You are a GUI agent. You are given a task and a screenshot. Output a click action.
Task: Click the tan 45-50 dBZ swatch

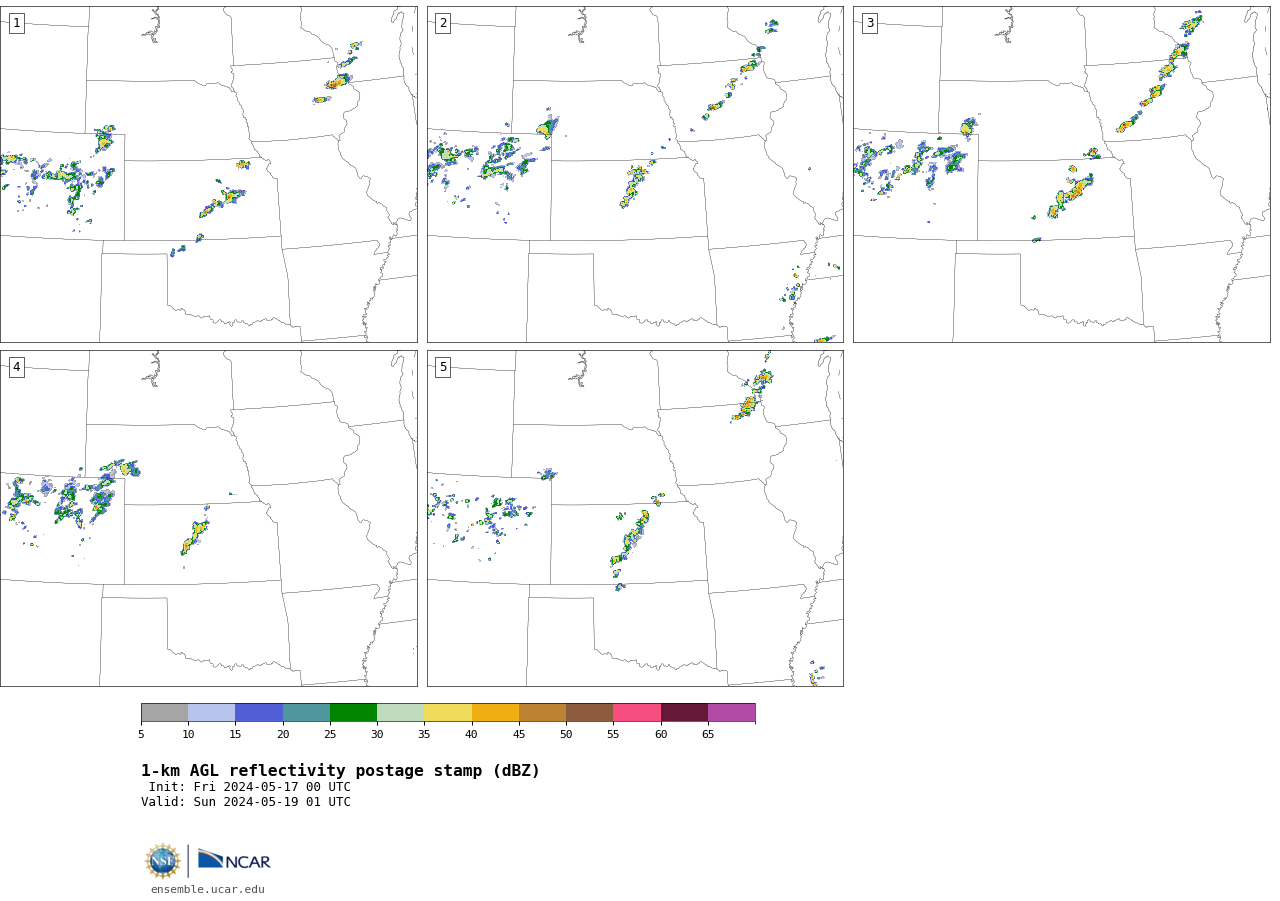coord(542,712)
